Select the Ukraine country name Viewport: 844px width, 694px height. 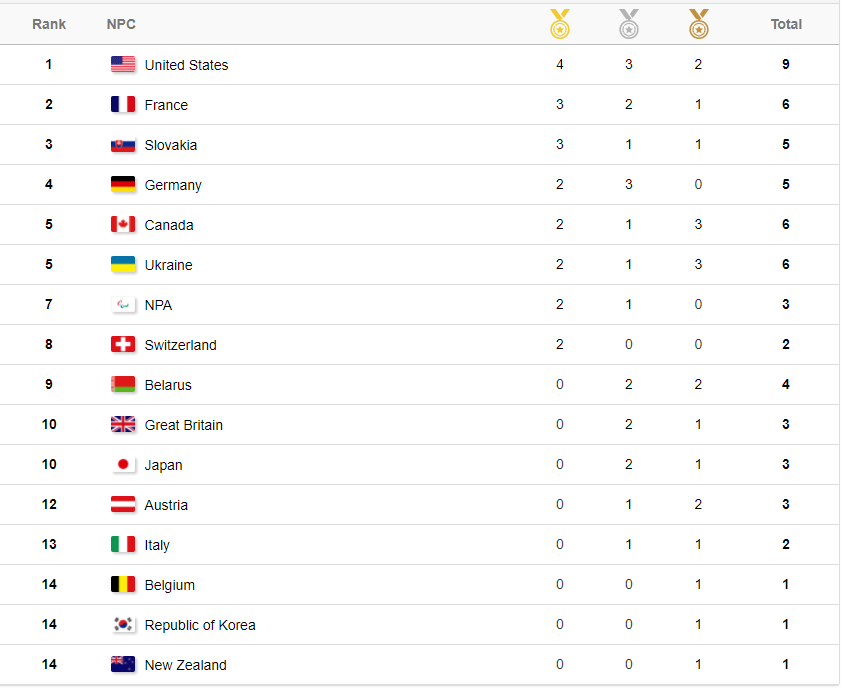pos(168,265)
